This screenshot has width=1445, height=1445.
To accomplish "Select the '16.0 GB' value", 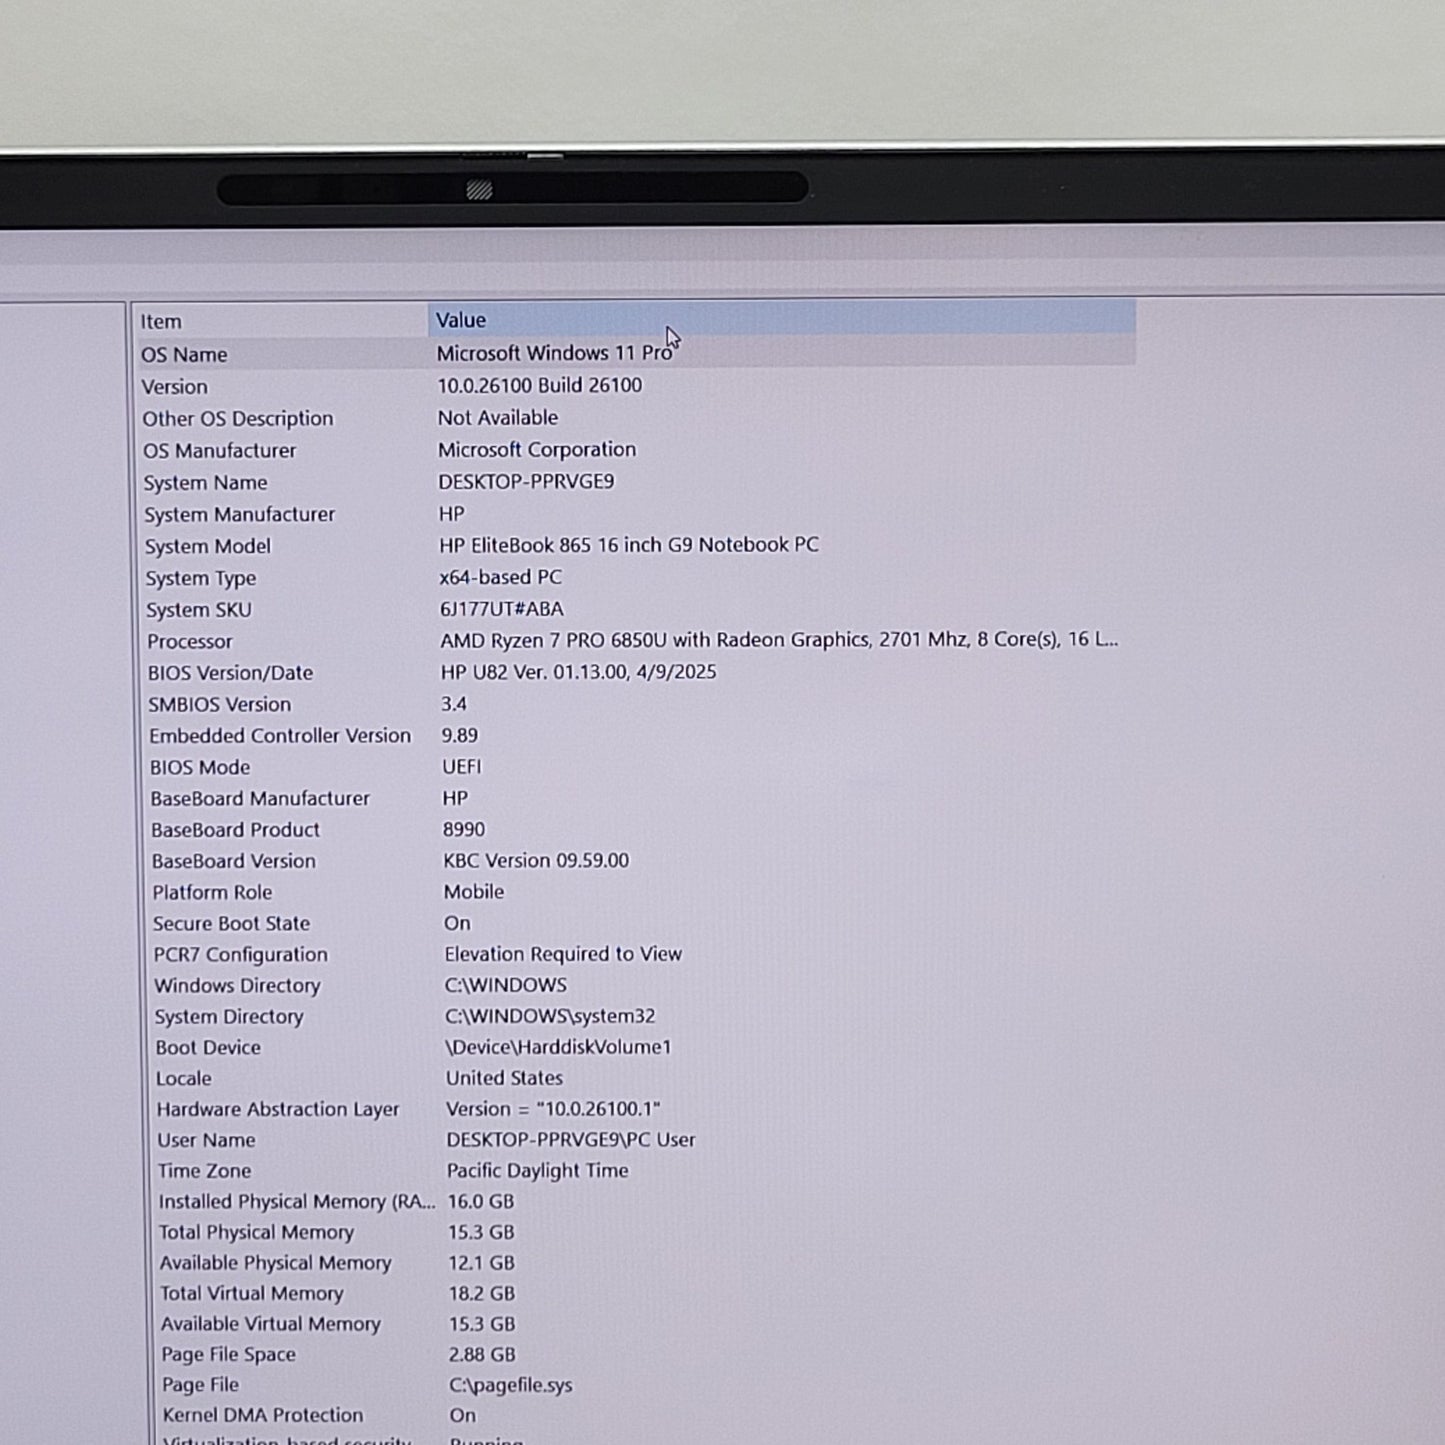I will pos(481,1202).
